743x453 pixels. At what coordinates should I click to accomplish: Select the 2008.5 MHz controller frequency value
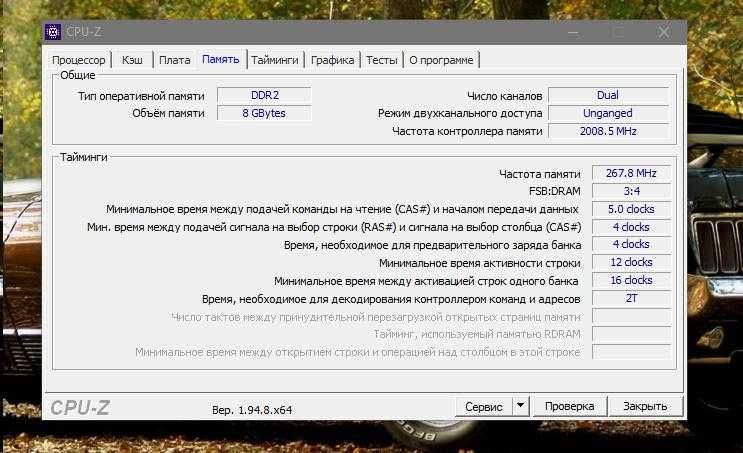[608, 131]
